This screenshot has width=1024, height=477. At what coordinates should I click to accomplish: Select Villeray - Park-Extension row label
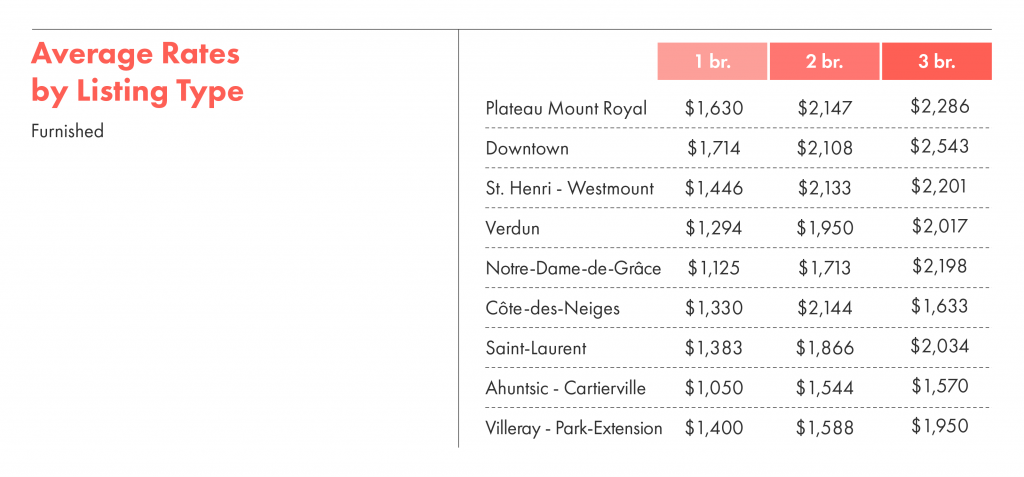[573, 429]
